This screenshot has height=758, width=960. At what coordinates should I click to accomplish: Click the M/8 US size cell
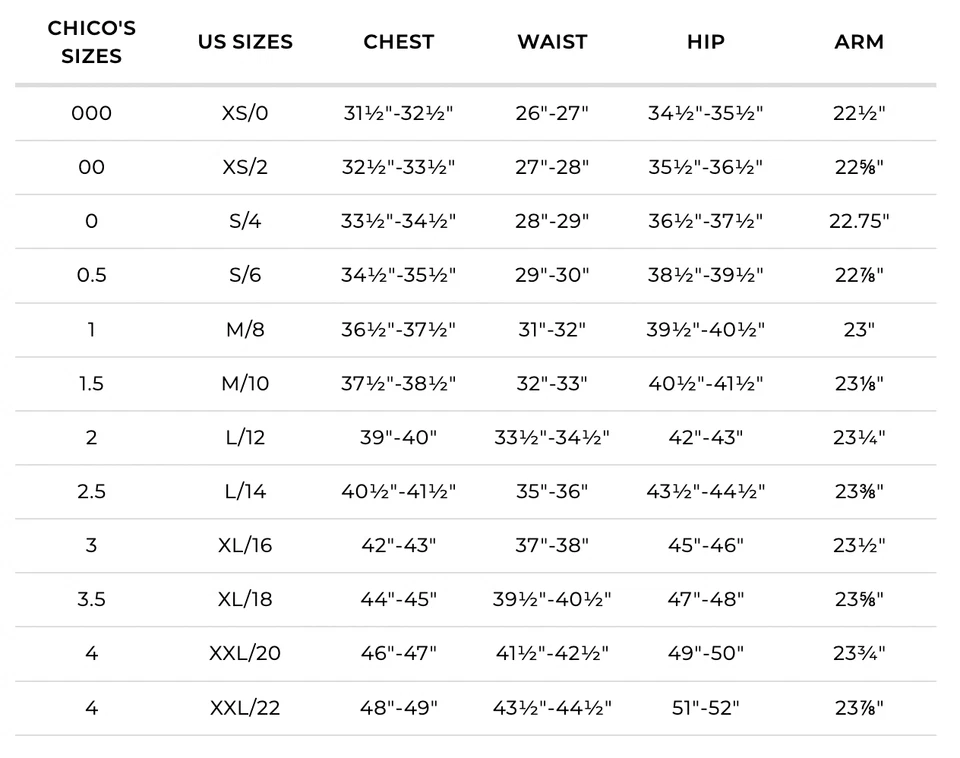tap(245, 329)
